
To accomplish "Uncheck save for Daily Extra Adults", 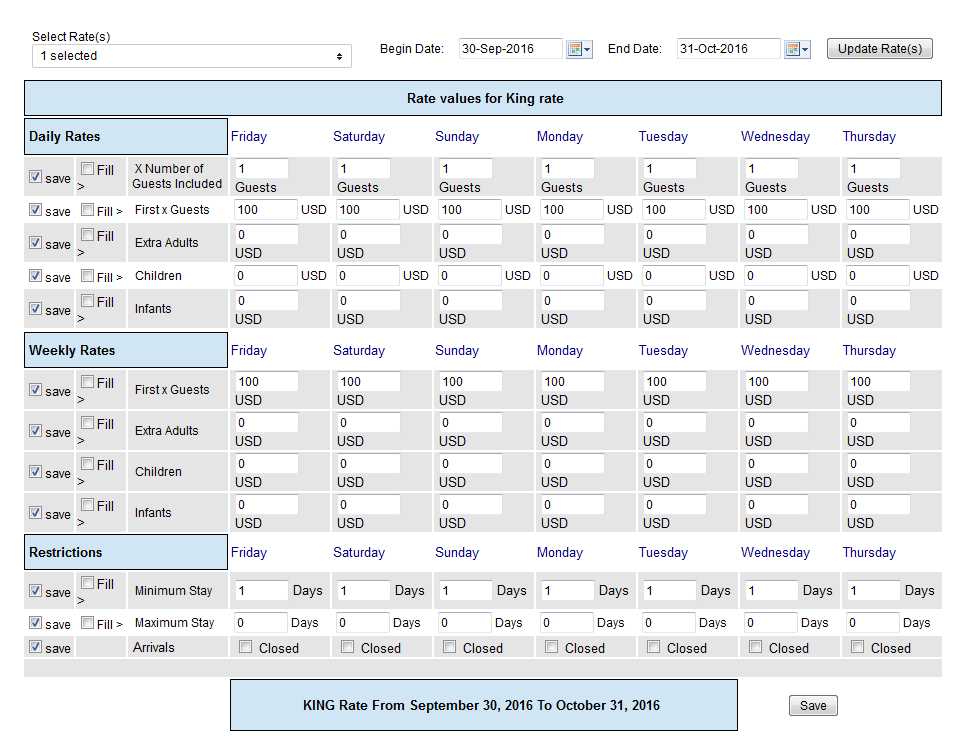I will pyautogui.click(x=35, y=242).
